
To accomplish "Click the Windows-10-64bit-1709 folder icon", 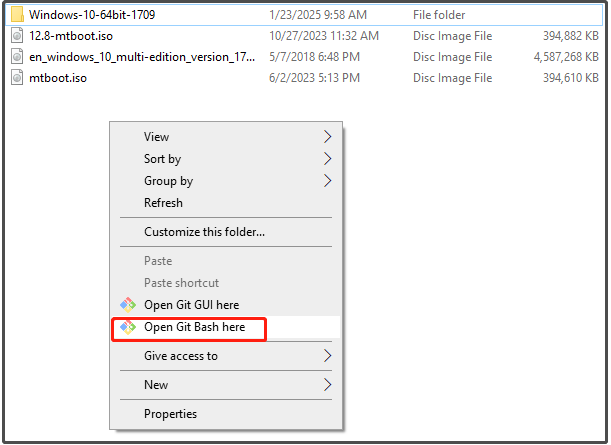I will pos(17,15).
